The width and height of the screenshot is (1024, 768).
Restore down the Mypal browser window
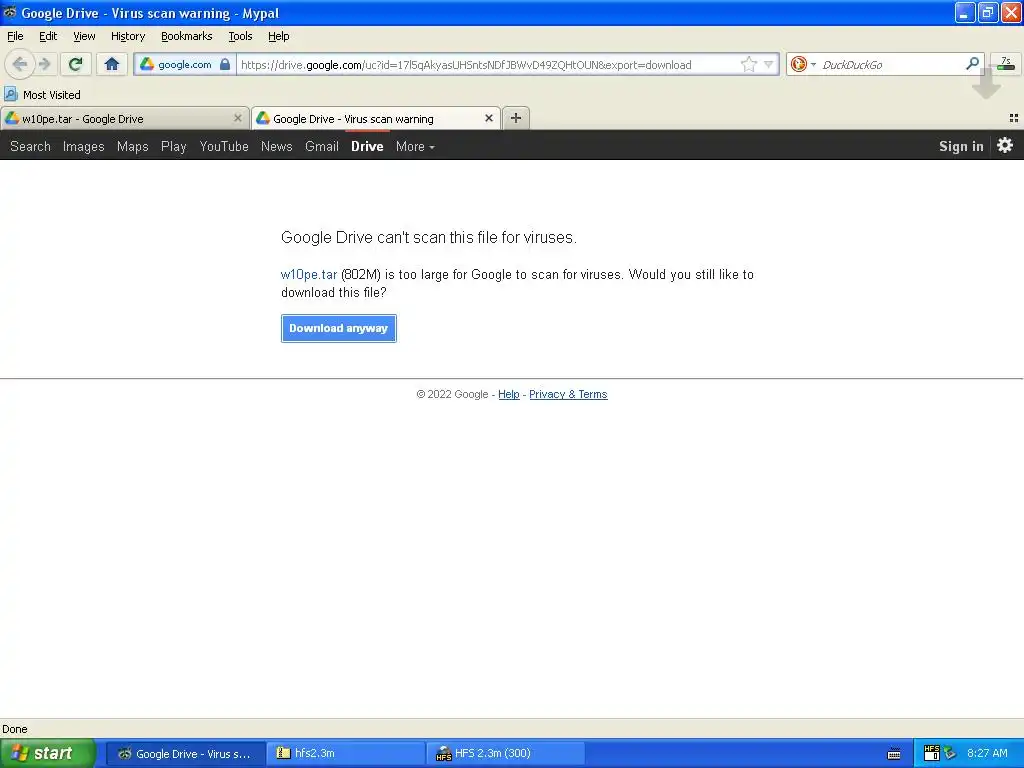click(x=988, y=12)
